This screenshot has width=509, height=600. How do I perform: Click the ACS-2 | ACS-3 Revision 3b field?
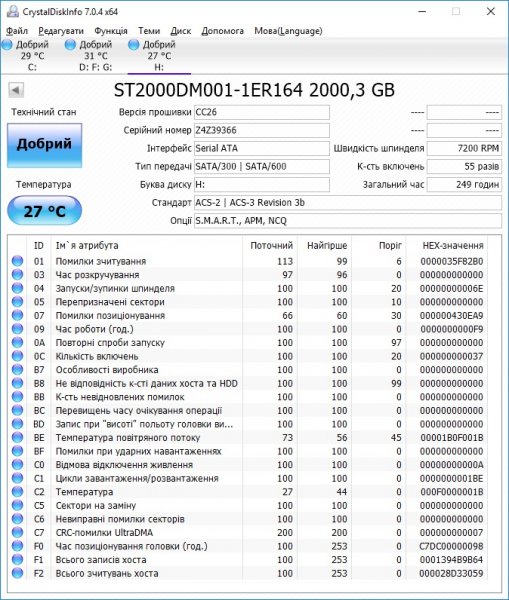point(348,203)
